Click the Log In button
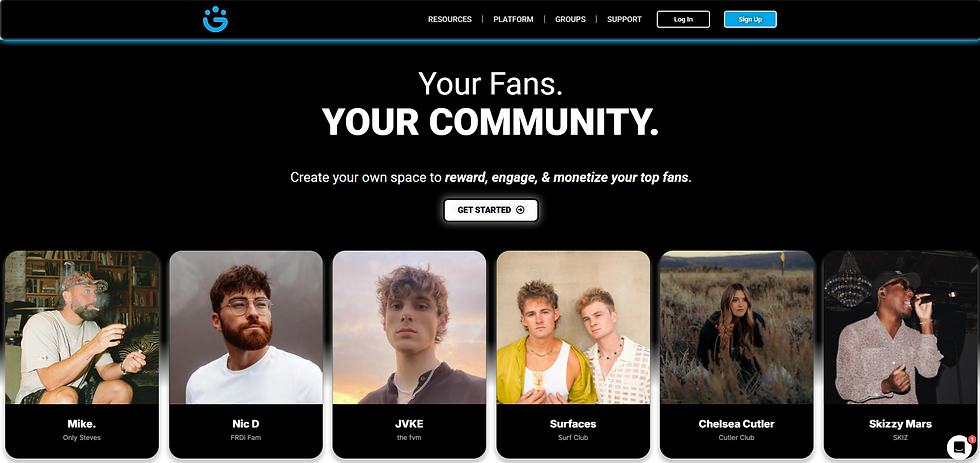 pos(683,19)
